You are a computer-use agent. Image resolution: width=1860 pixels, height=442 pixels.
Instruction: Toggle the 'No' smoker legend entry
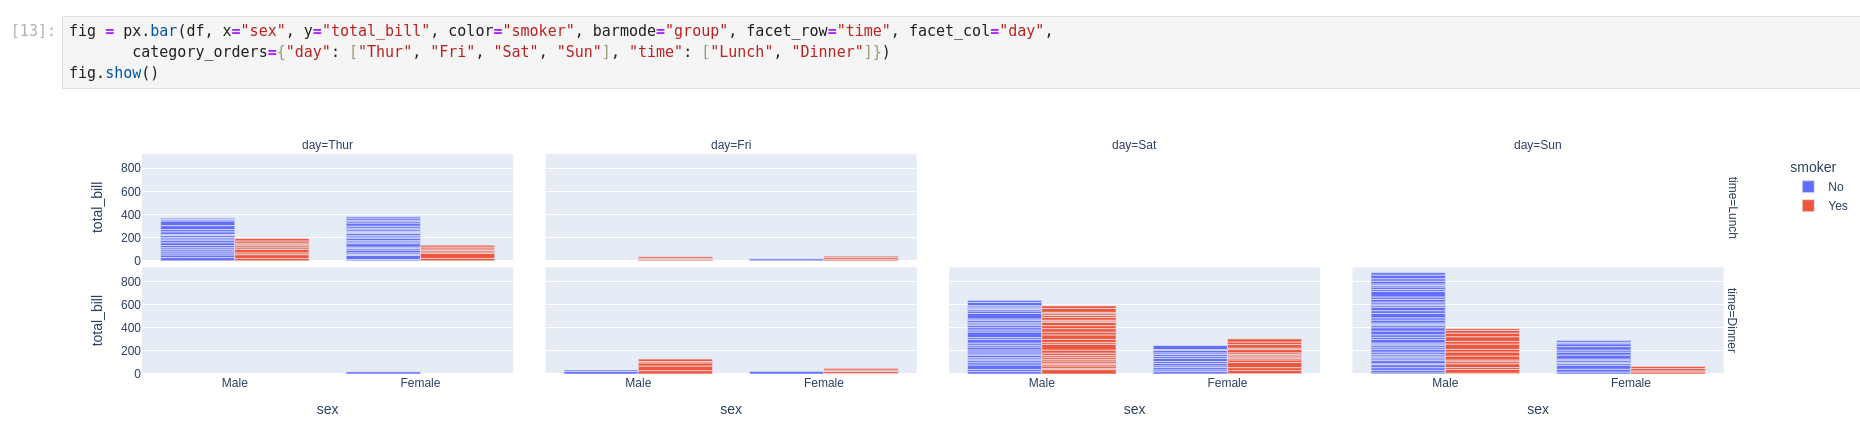(x=1835, y=187)
